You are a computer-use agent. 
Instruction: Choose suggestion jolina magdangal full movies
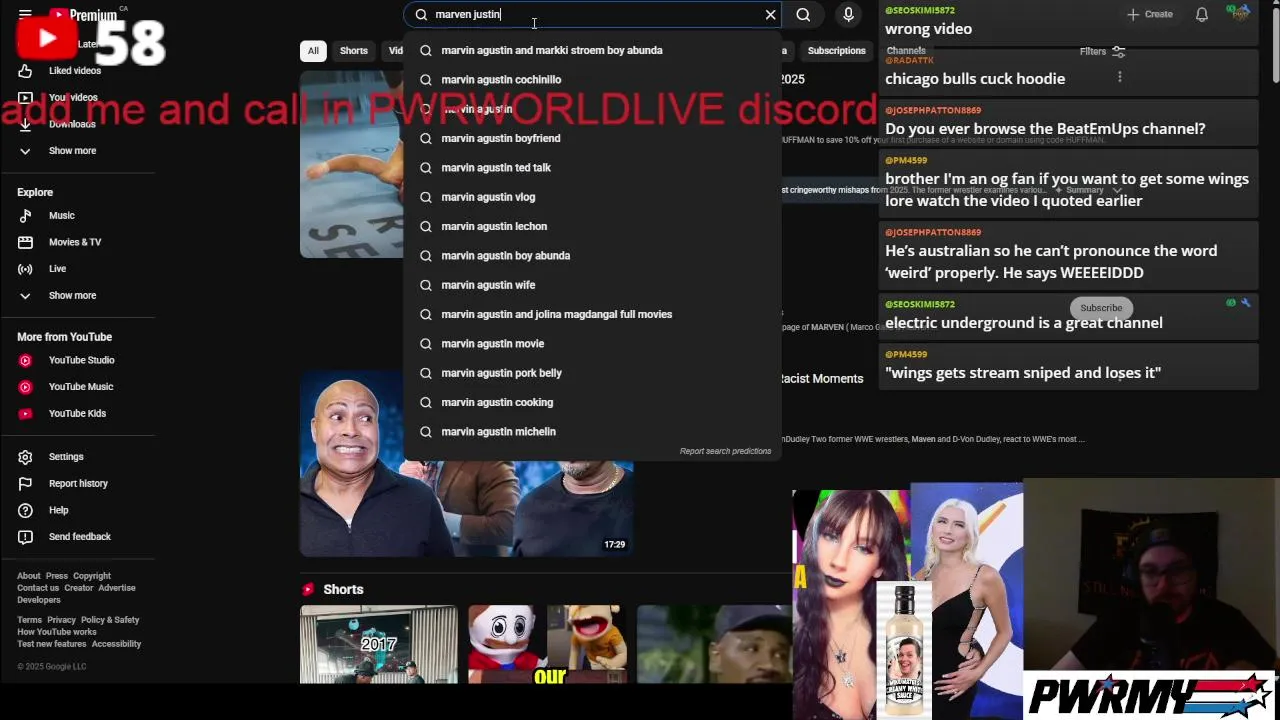pos(592,314)
